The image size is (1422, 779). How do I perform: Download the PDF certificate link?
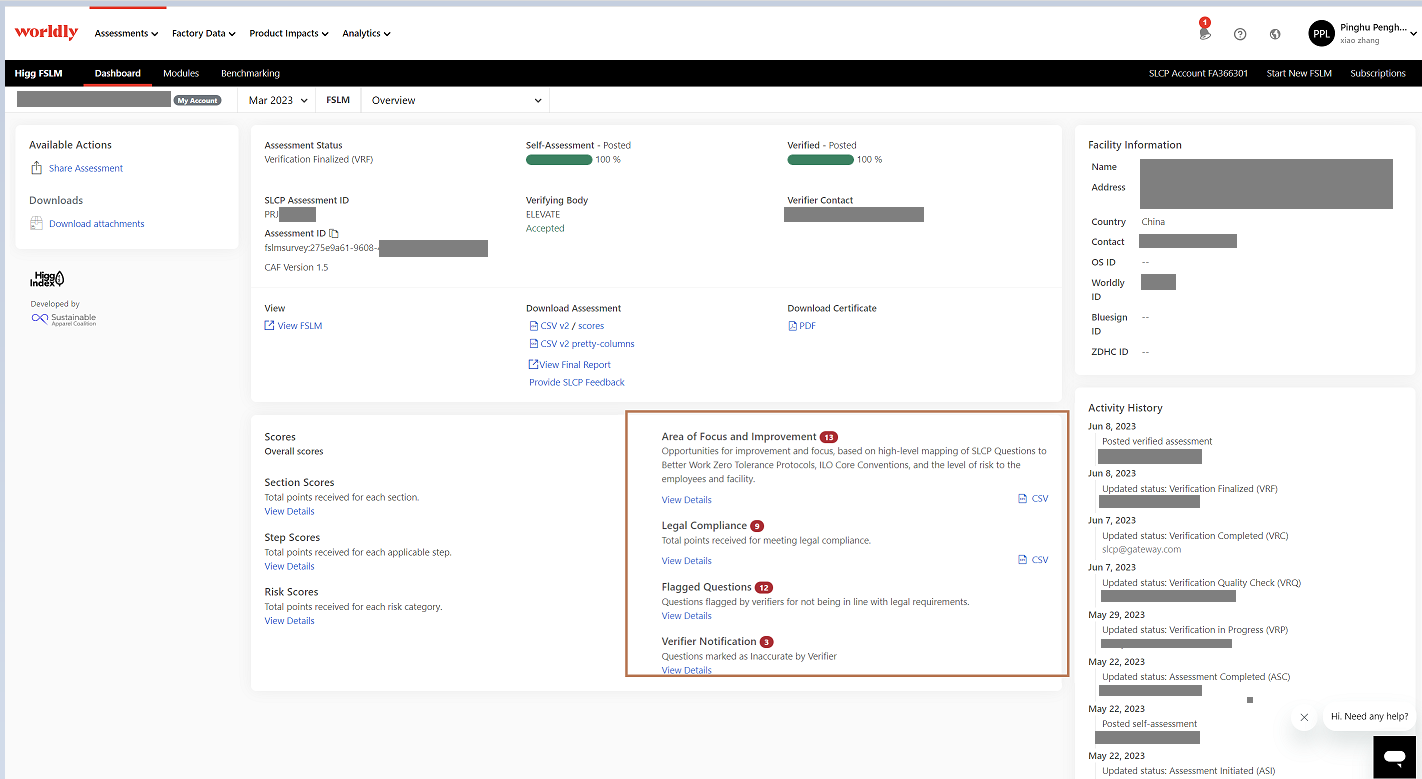tap(807, 326)
